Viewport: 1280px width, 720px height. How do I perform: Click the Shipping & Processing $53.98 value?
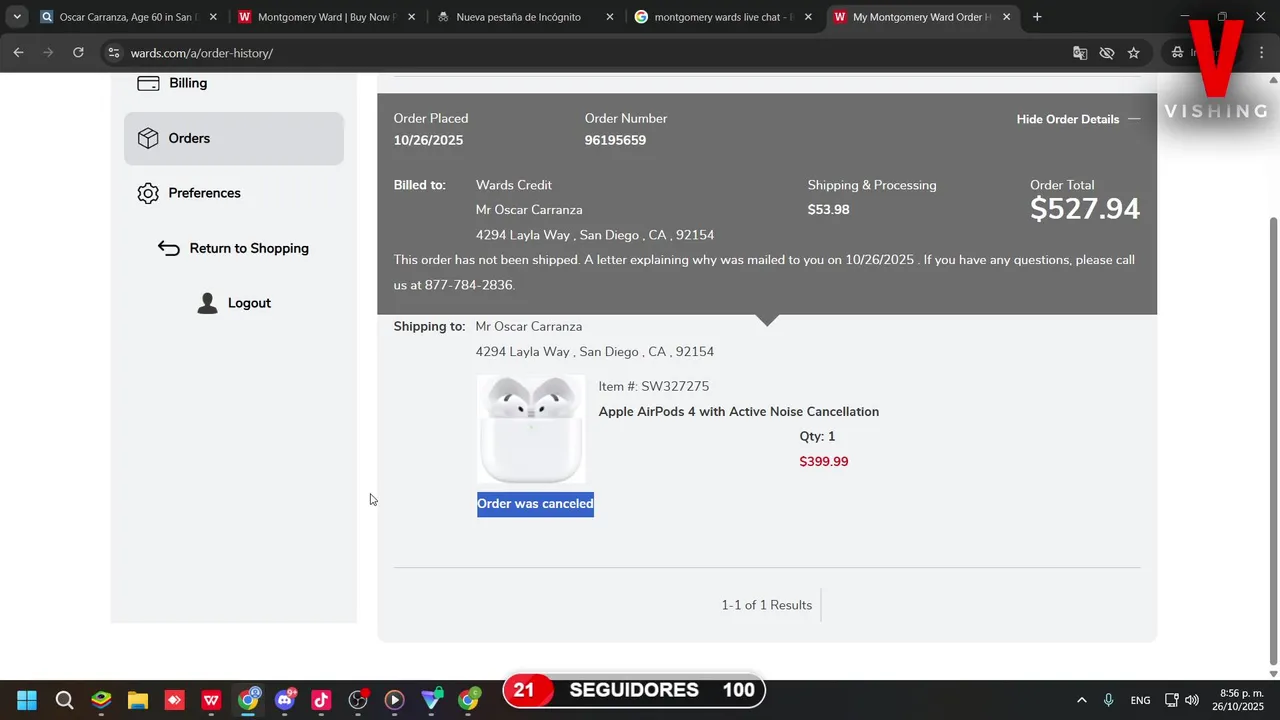point(828,210)
